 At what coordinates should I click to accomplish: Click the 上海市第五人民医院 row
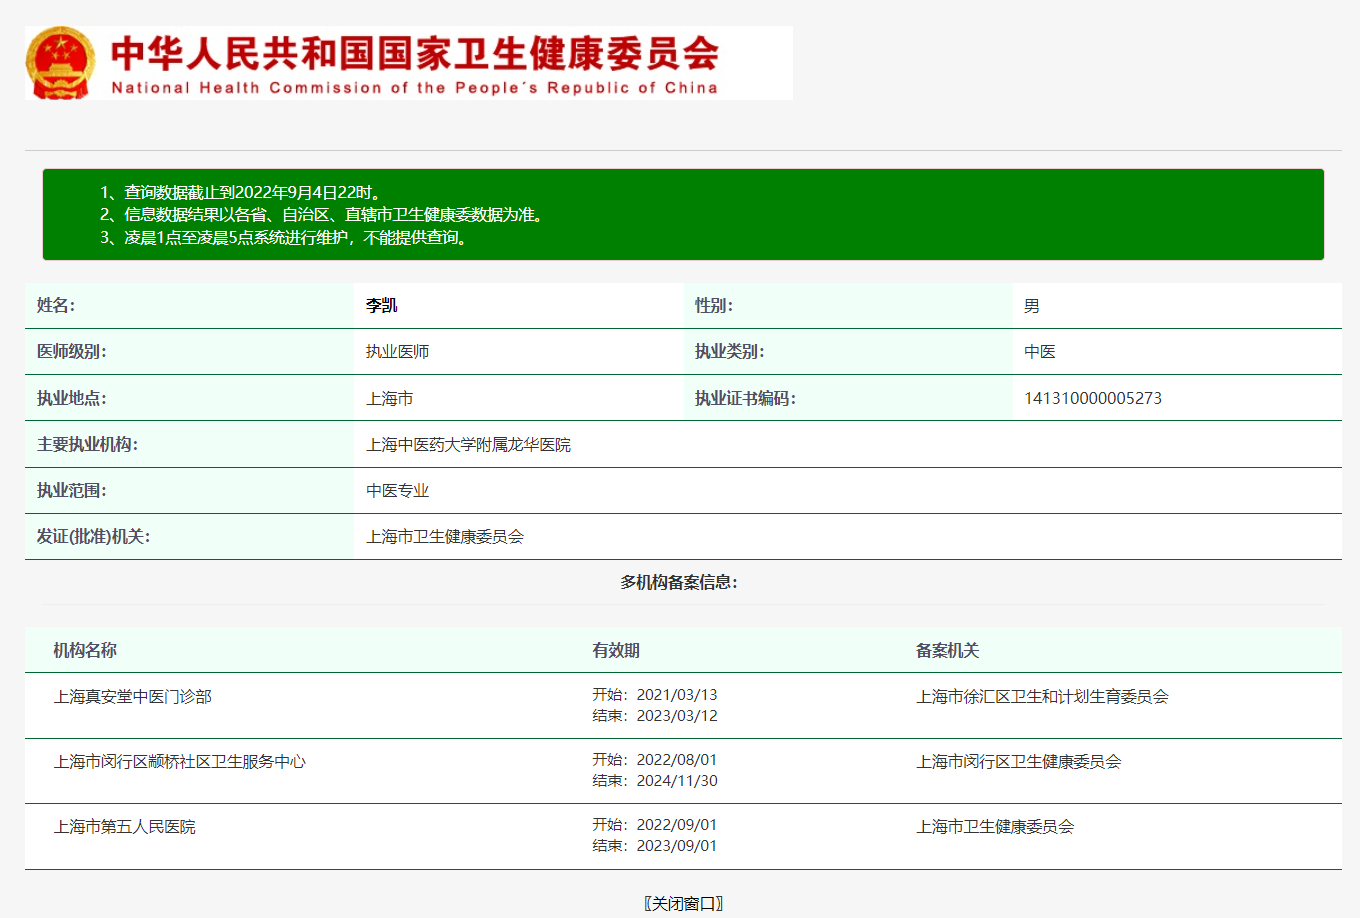pyautogui.click(x=683, y=836)
